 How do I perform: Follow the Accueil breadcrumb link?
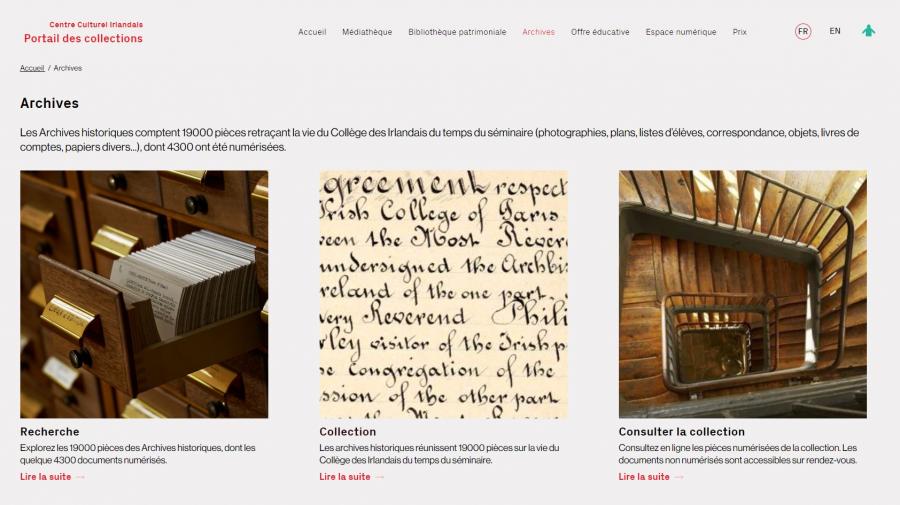coord(32,68)
